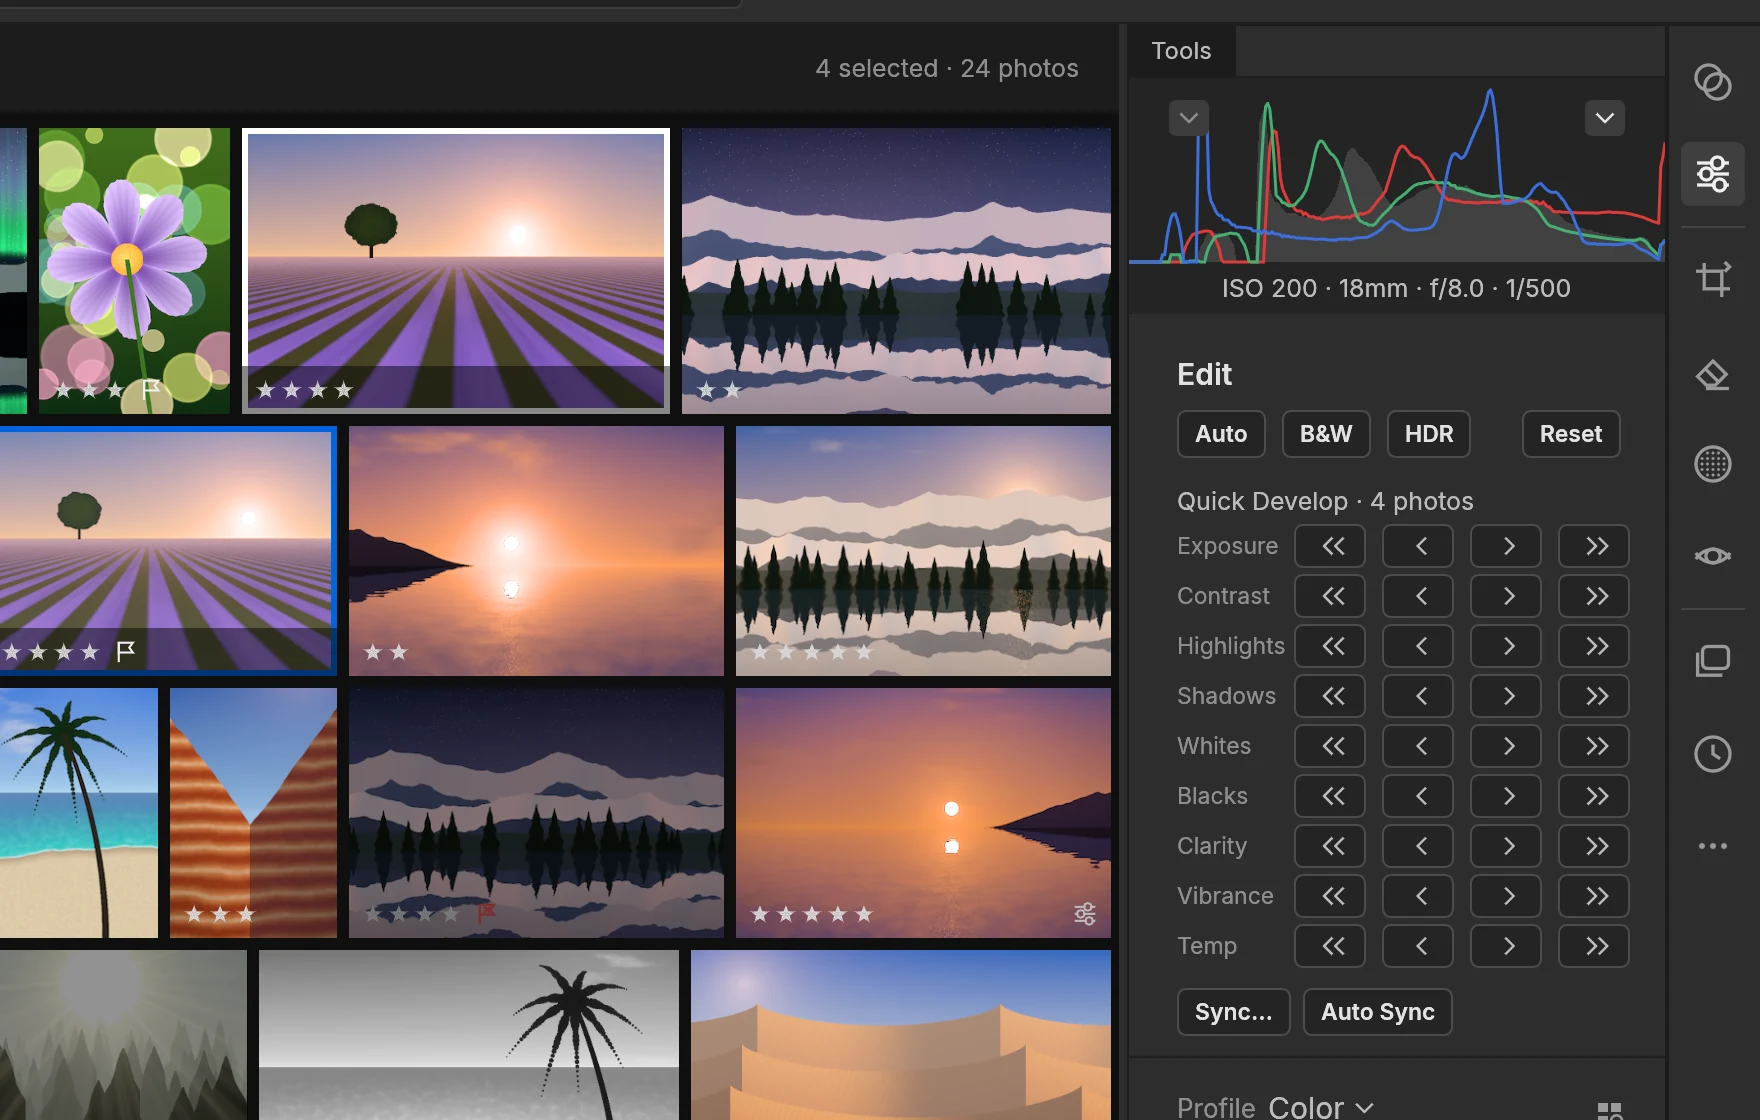Select the white-bordered lavender field thumbnail
The width and height of the screenshot is (1760, 1120).
(x=456, y=270)
